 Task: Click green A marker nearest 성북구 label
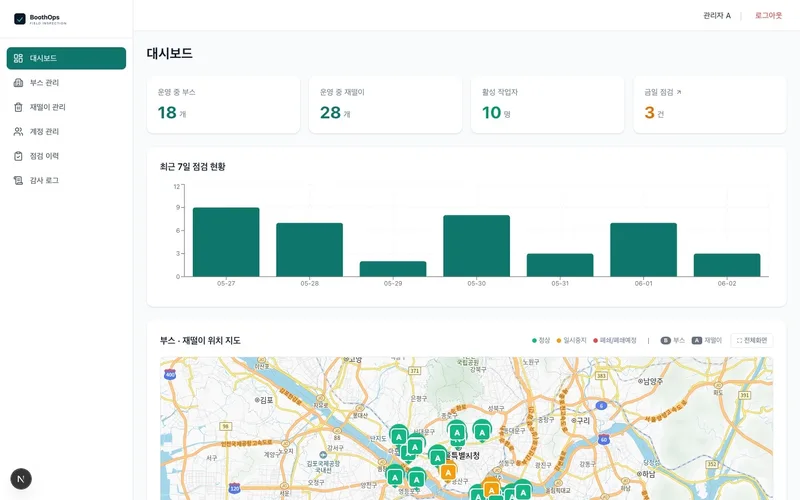point(482,432)
